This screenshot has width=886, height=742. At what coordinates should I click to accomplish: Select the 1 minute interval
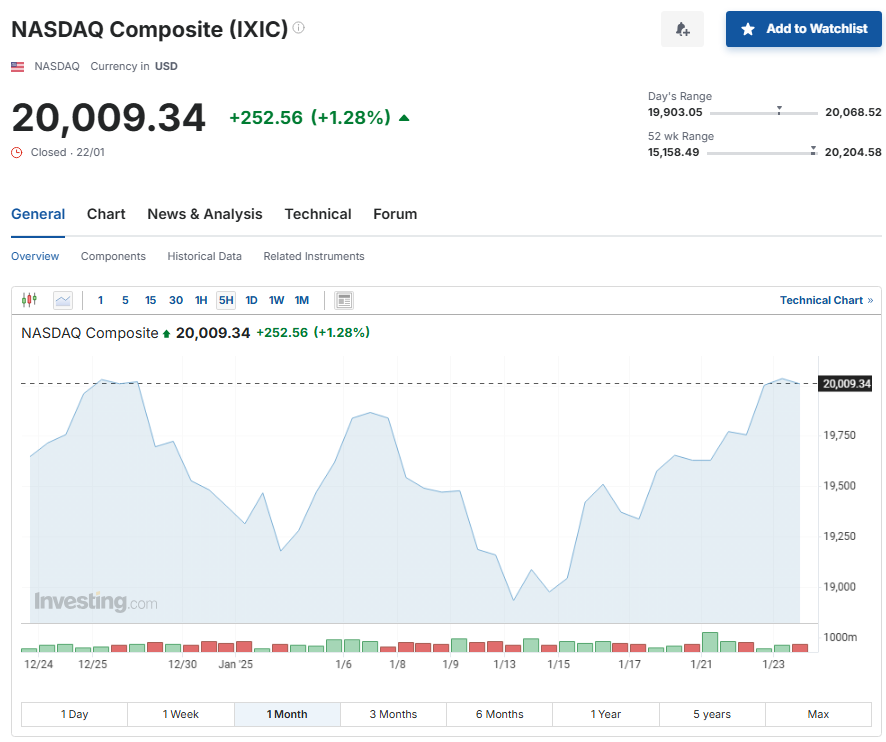tap(101, 300)
